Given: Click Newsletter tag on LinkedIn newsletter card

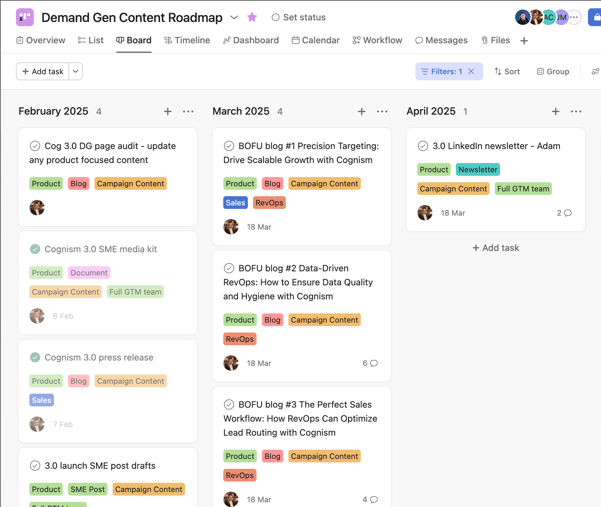Looking at the screenshot, I should 478,169.
